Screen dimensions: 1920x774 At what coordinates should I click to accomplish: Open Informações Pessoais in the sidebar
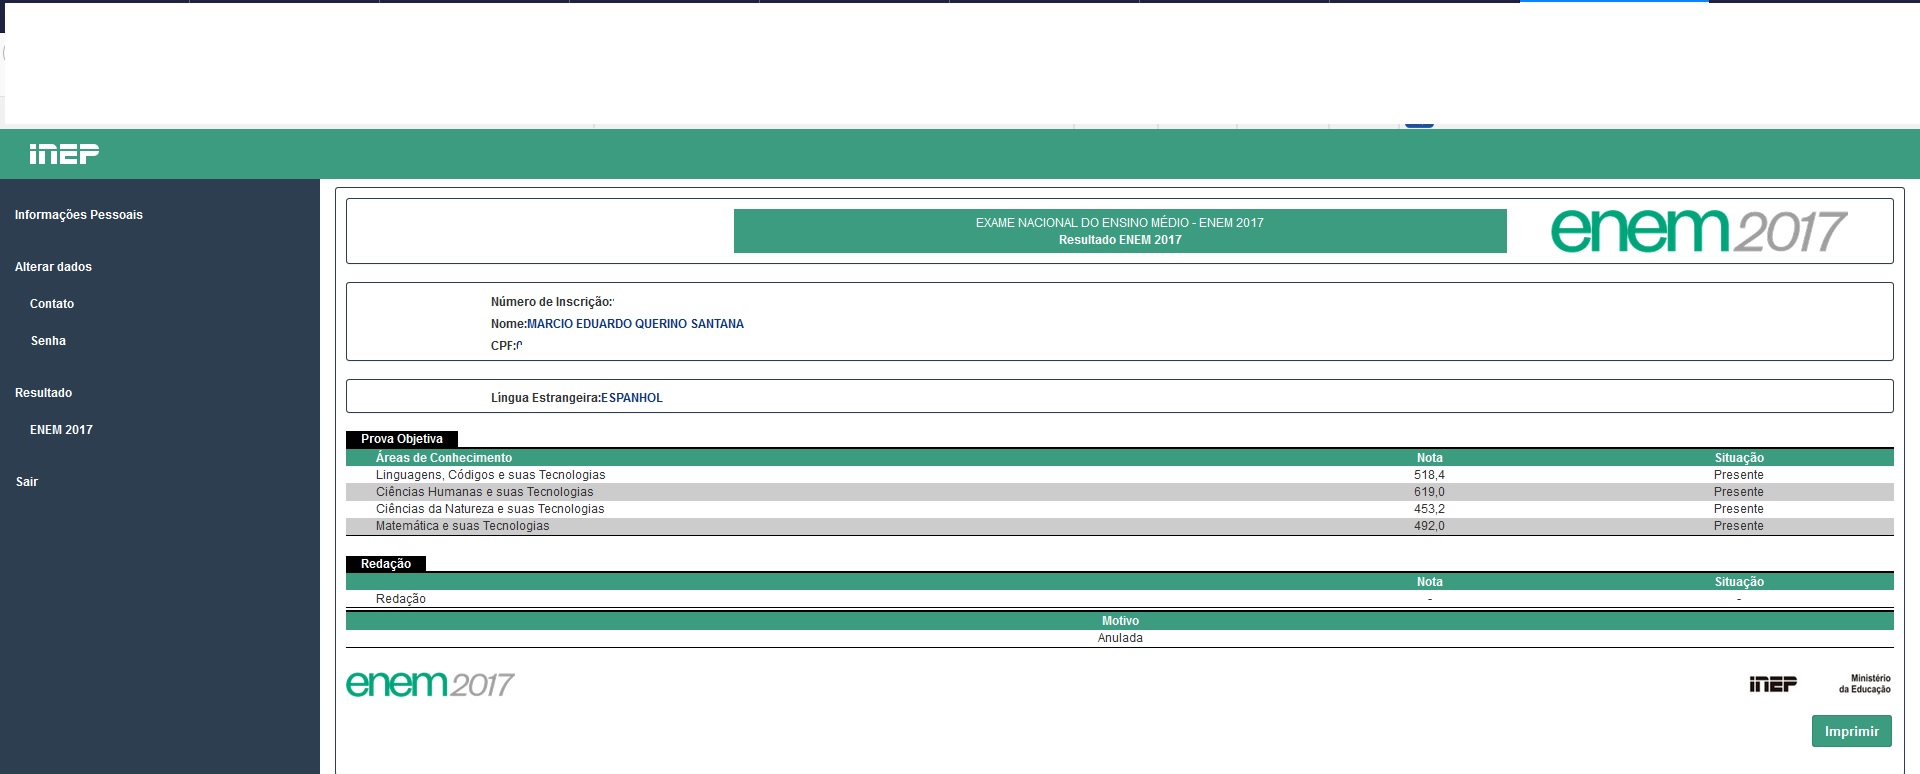coord(78,215)
